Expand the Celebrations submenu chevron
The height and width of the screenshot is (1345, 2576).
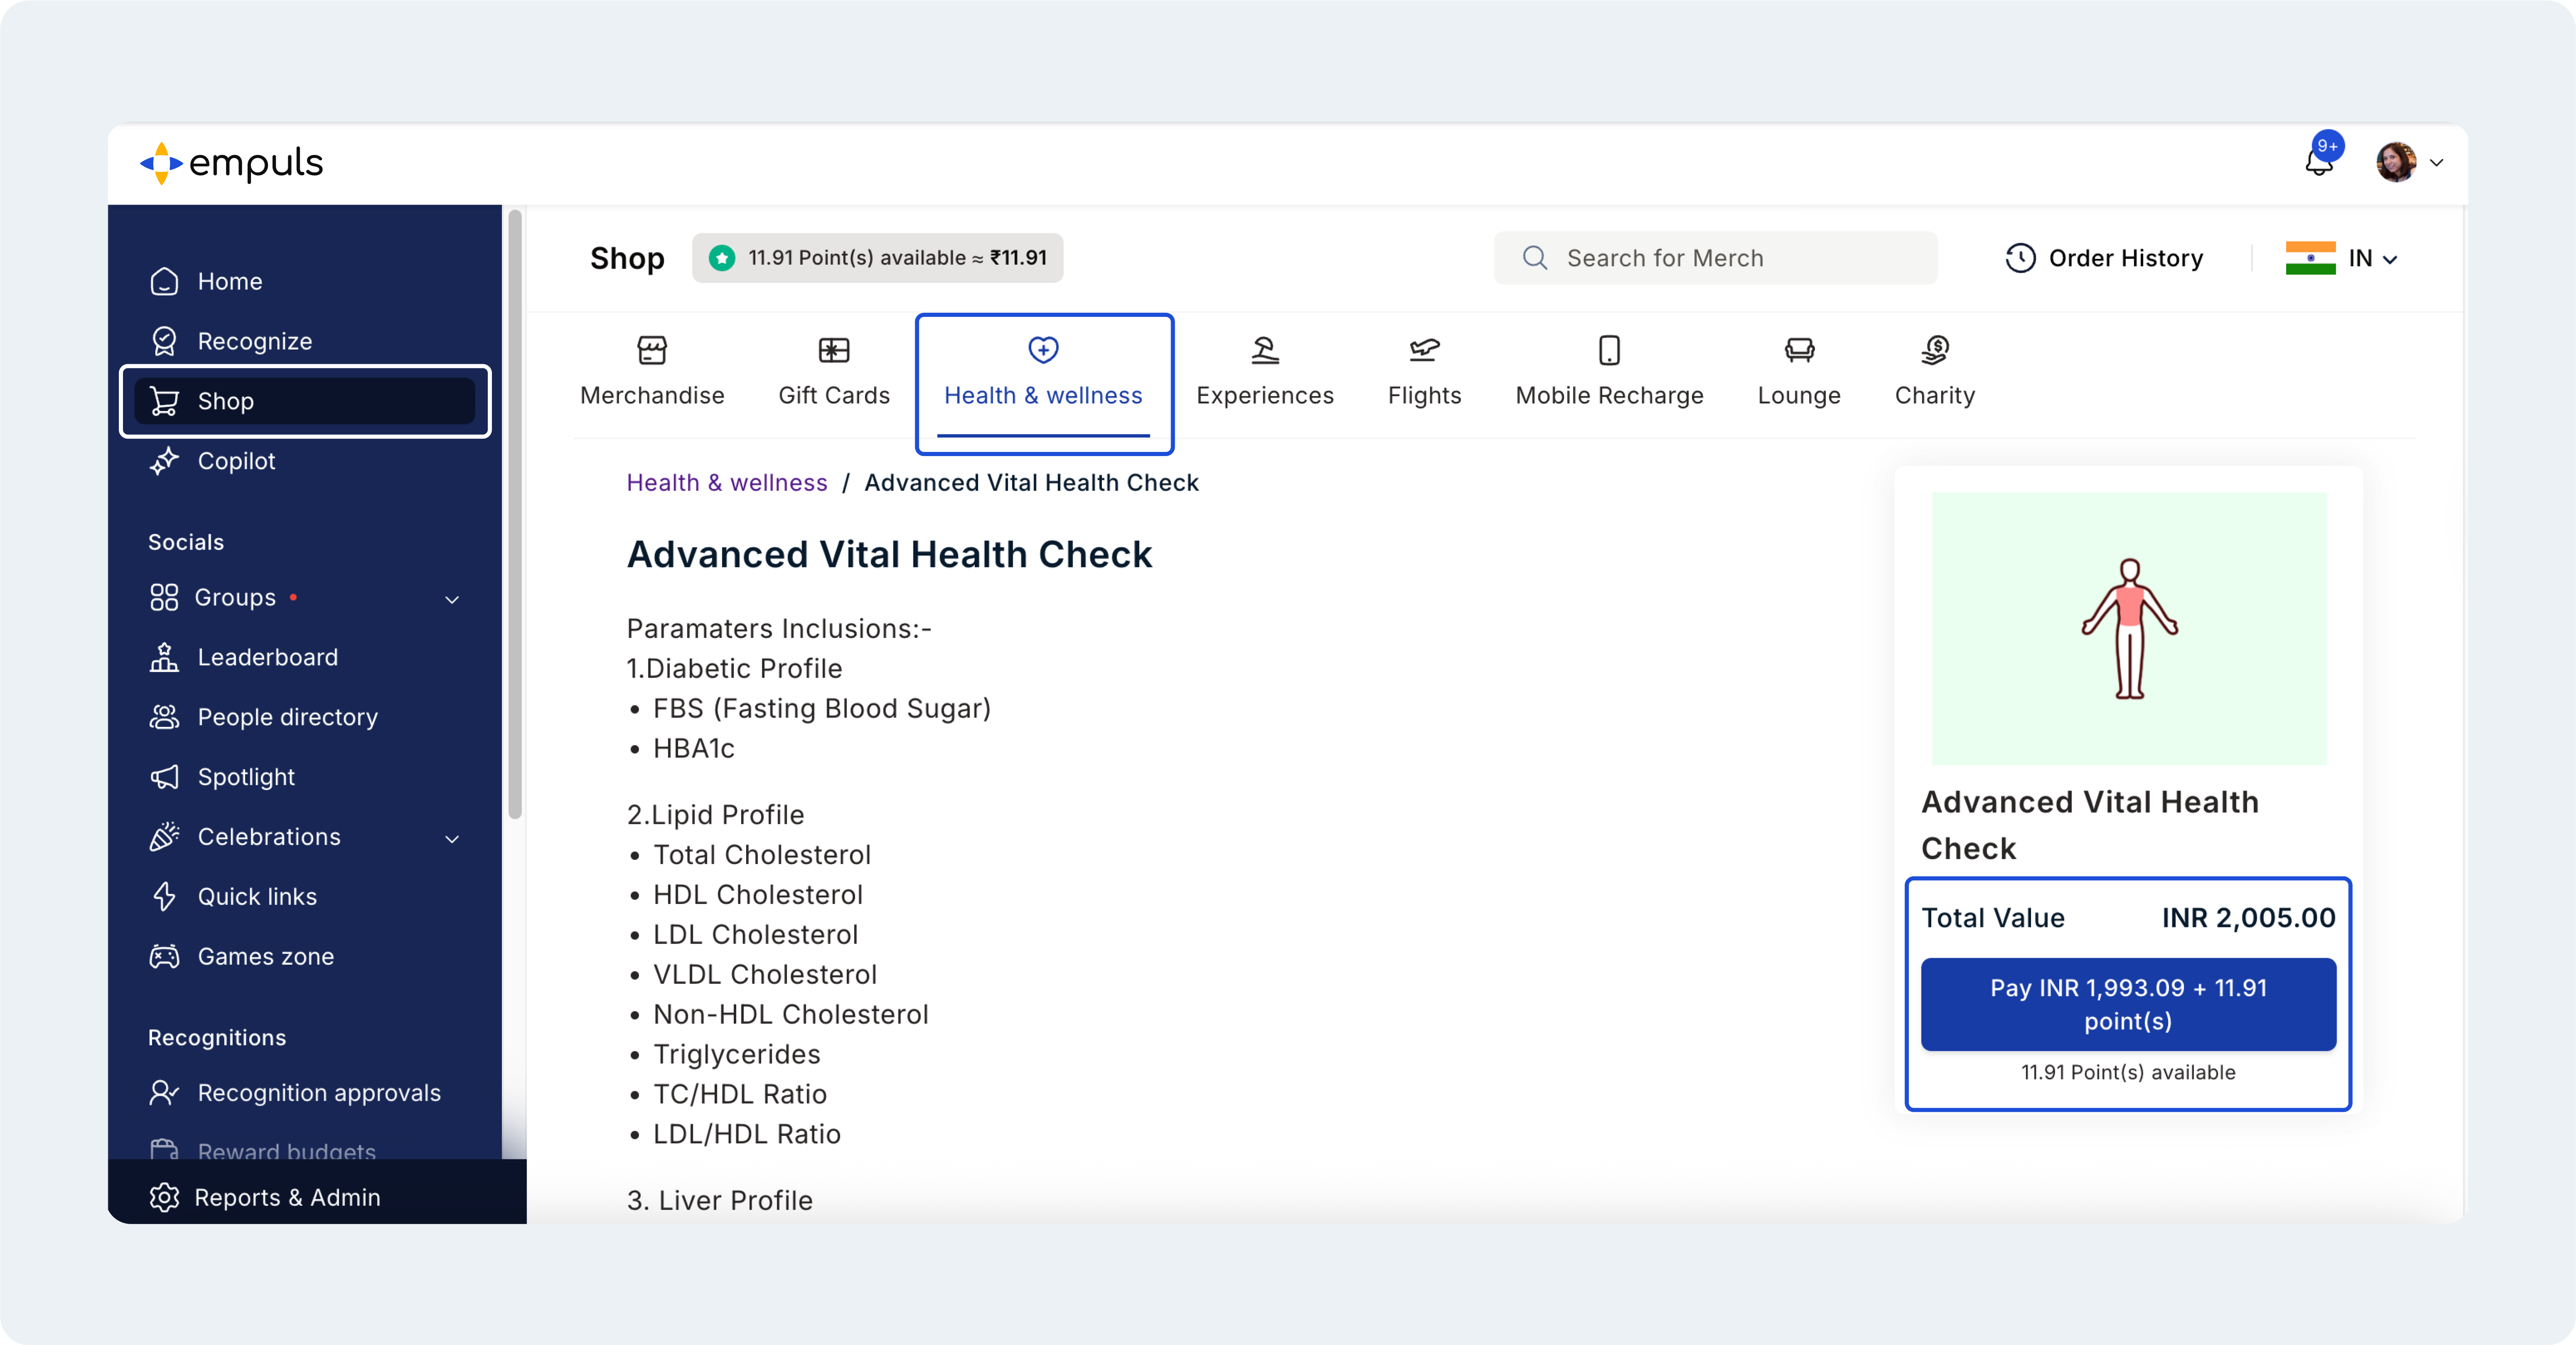click(x=452, y=838)
